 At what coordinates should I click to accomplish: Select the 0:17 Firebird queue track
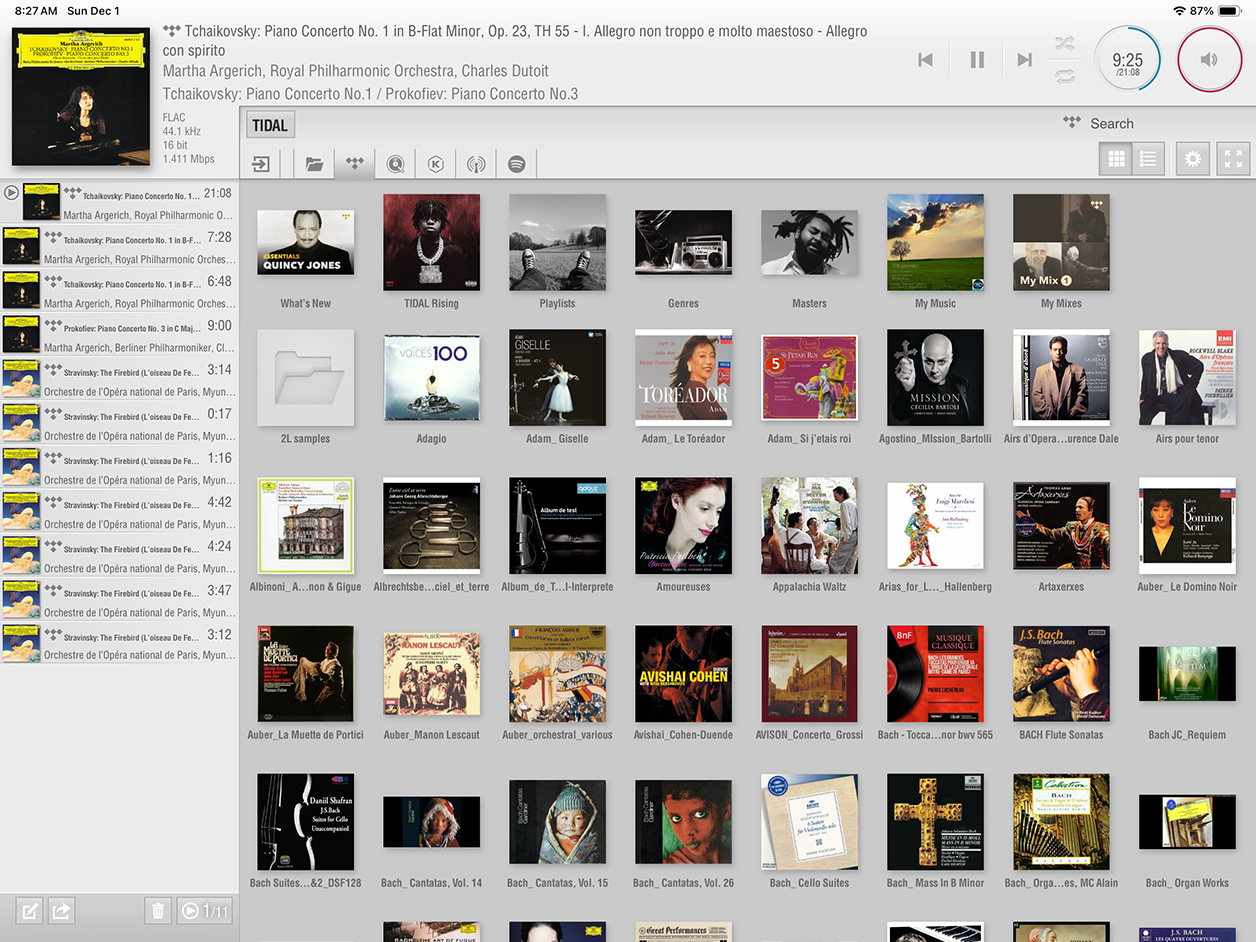119,423
